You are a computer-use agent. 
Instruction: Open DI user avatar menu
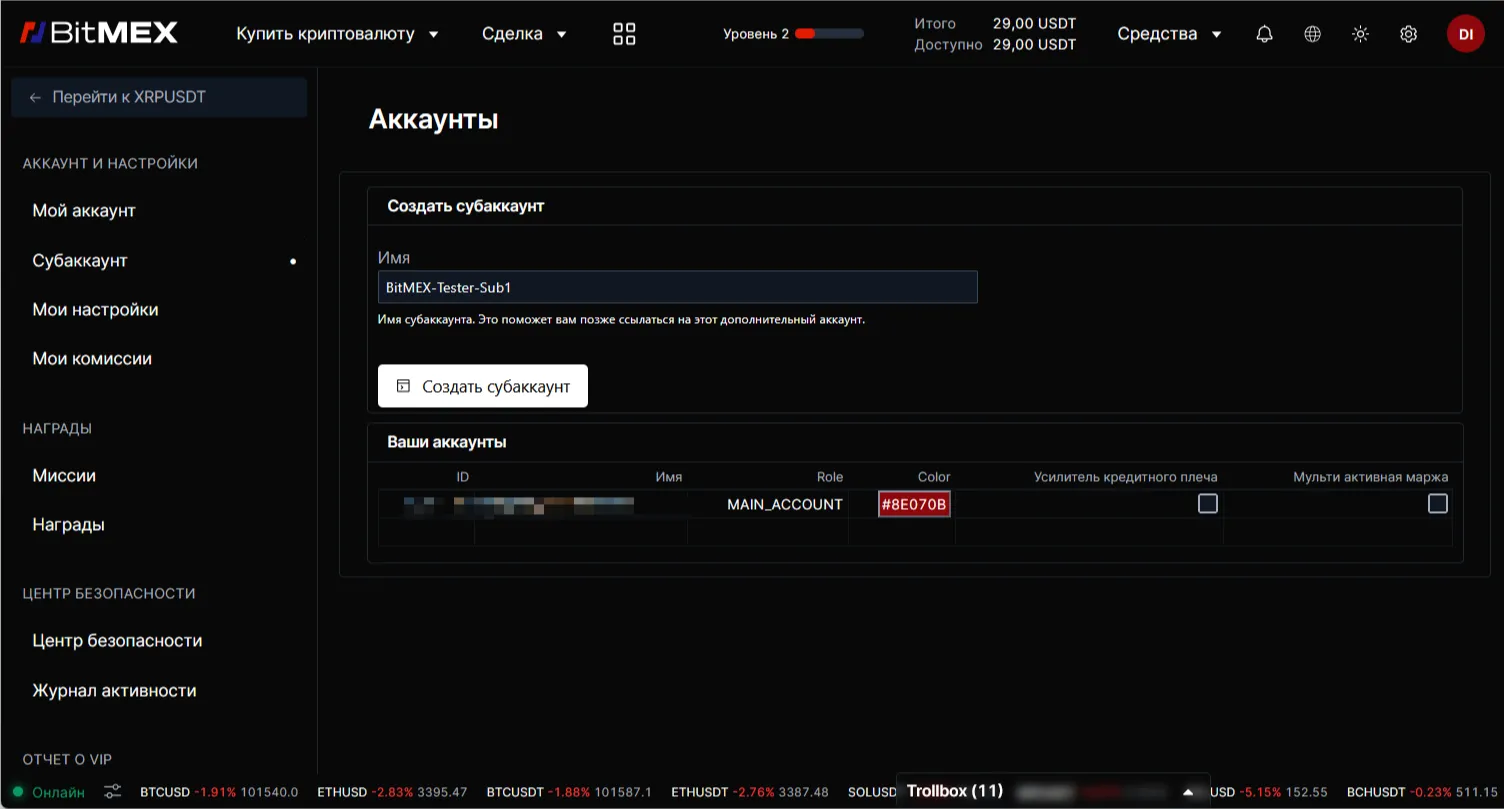[1465, 34]
